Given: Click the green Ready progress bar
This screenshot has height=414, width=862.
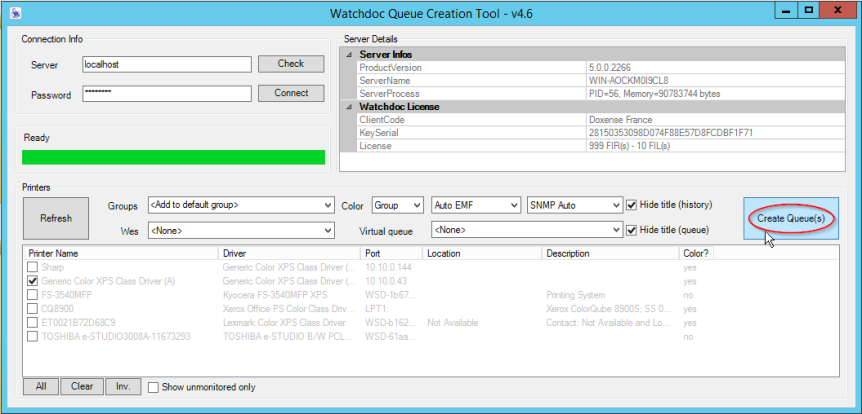Looking at the screenshot, I should click(x=173, y=157).
